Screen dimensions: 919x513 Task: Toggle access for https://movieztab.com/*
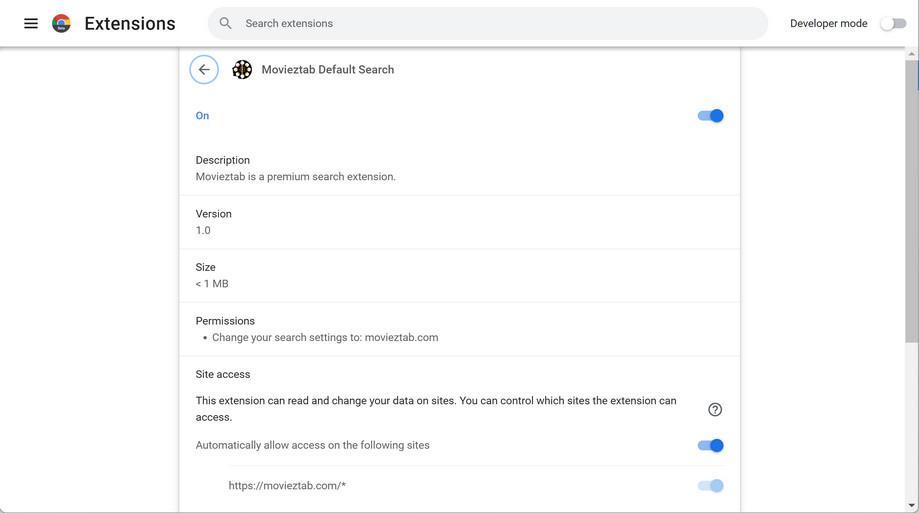pyautogui.click(x=710, y=486)
